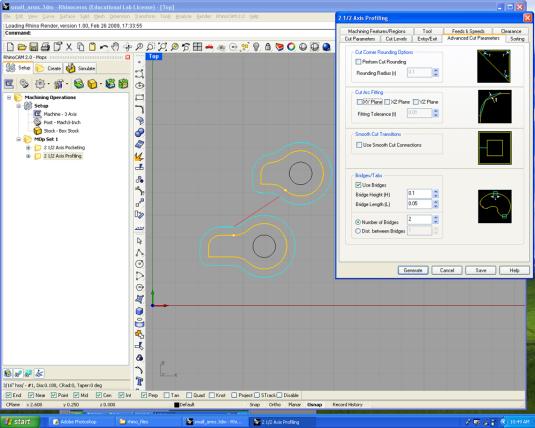Click the Bridge Length spinner arrows

click(435, 204)
